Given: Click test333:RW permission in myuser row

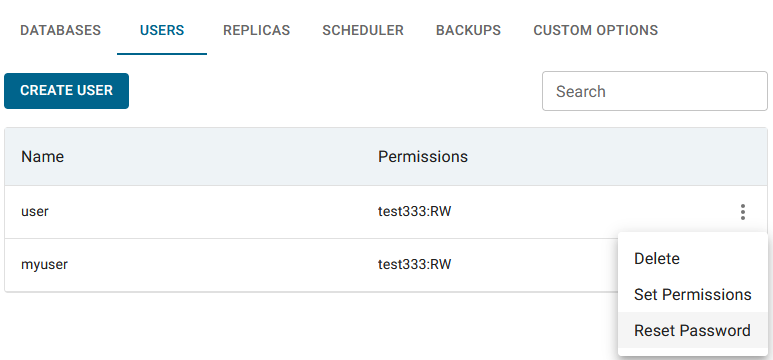Looking at the screenshot, I should [x=415, y=265].
